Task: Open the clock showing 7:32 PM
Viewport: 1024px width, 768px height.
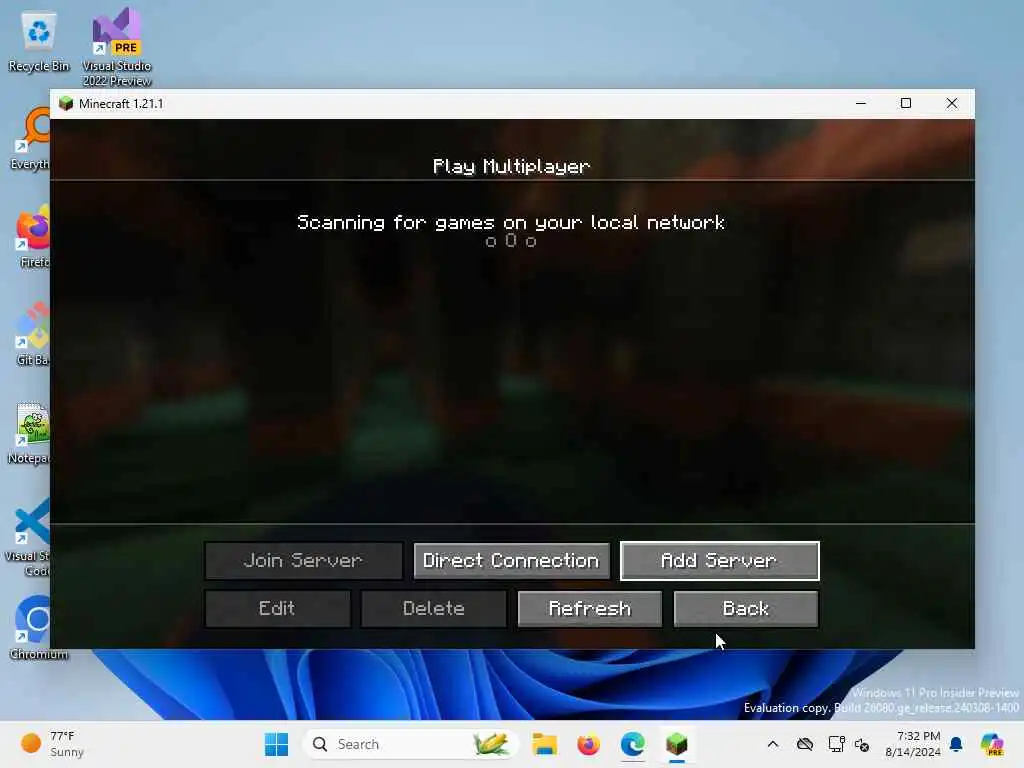Action: [913, 744]
